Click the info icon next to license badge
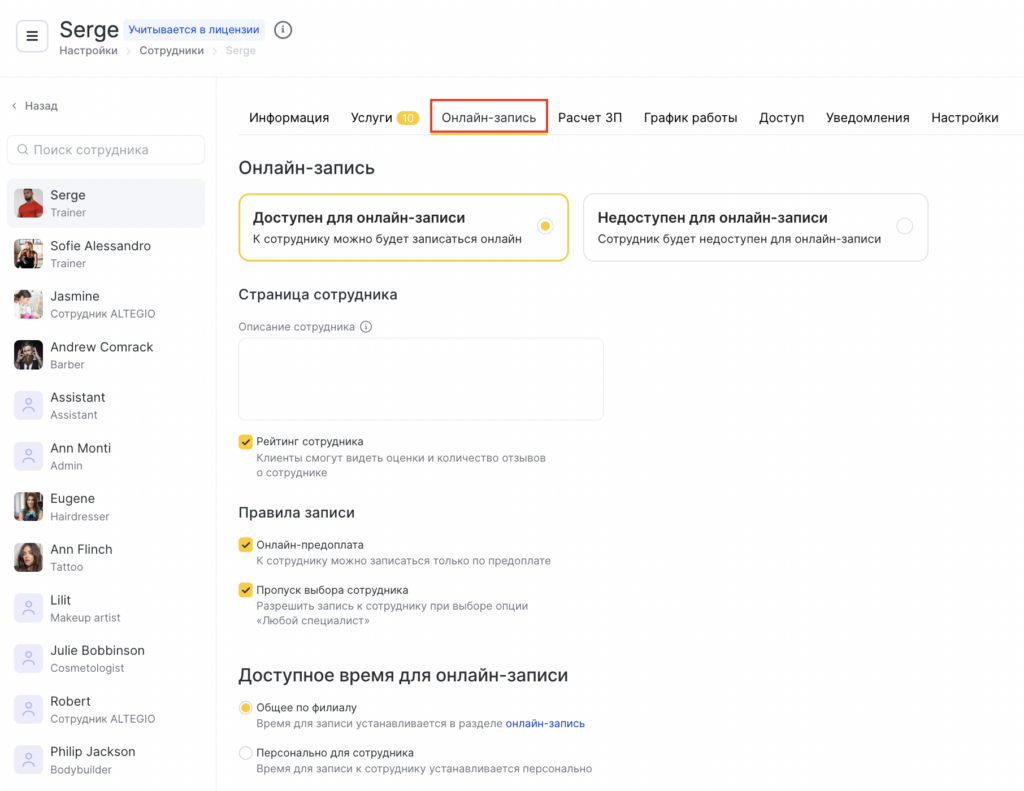The image size is (1024, 791). 283,30
